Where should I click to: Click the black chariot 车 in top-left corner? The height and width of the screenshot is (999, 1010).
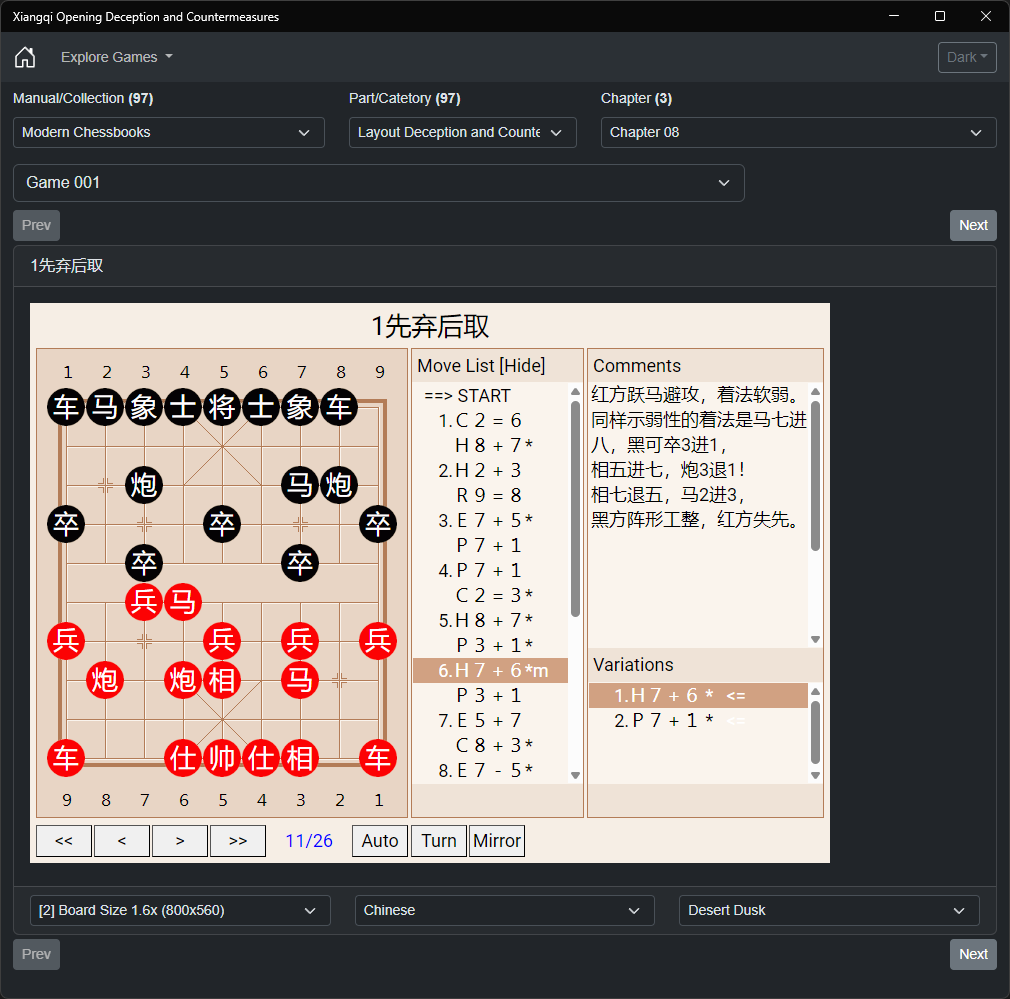pyautogui.click(x=66, y=407)
